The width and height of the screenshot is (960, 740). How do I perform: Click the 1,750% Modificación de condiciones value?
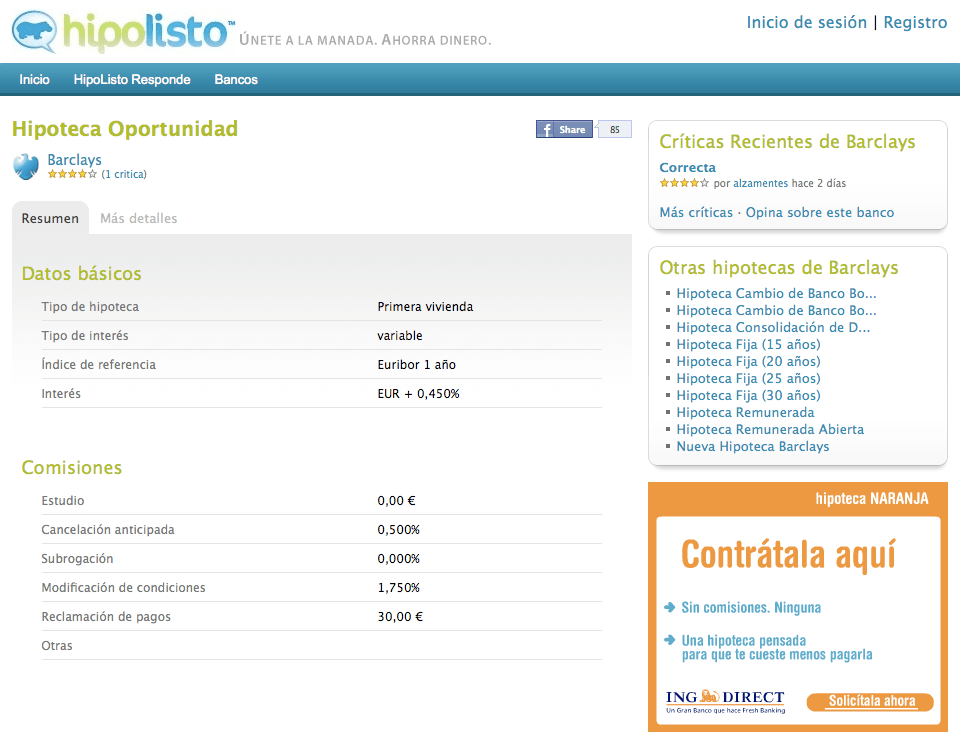[399, 588]
